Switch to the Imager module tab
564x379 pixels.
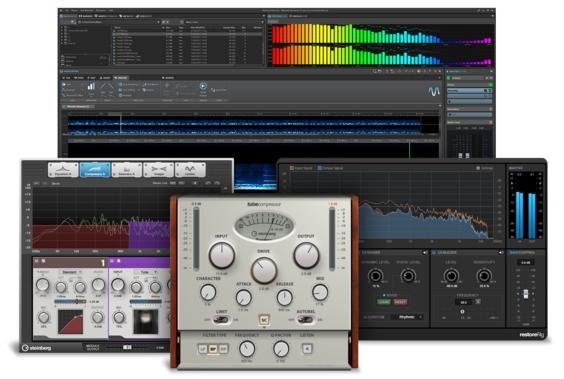tap(158, 169)
